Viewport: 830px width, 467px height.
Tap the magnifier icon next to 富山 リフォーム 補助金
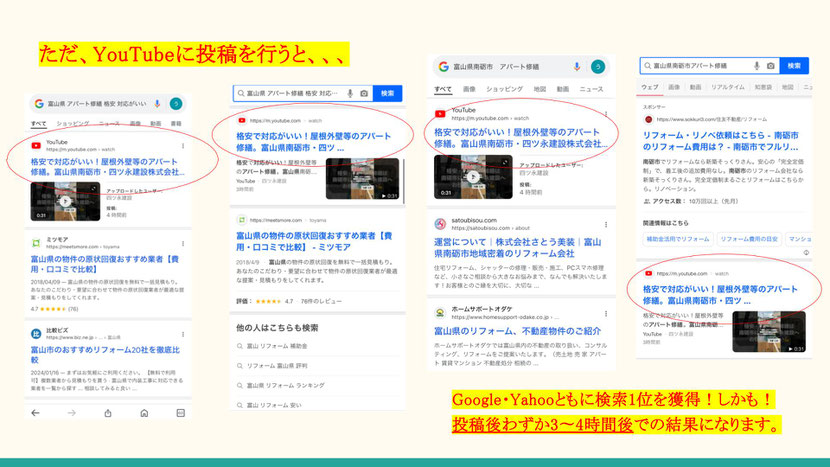240,346
